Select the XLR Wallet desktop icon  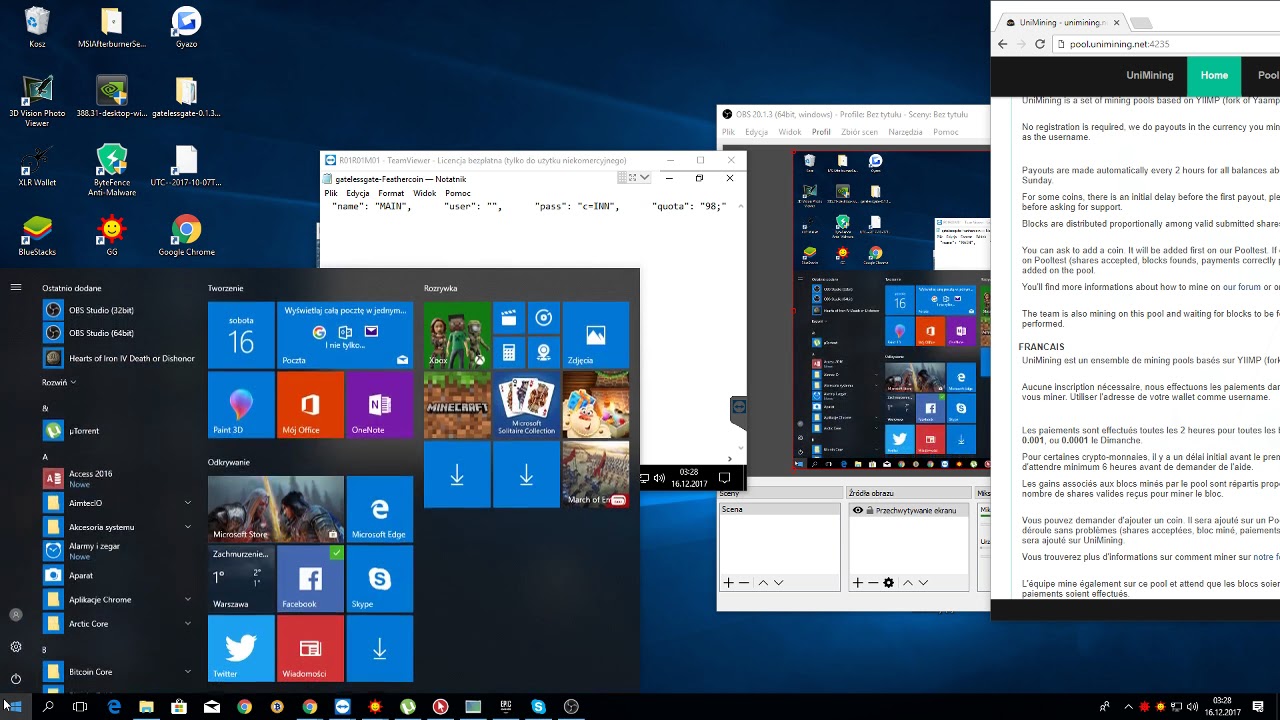pyautogui.click(x=37, y=166)
